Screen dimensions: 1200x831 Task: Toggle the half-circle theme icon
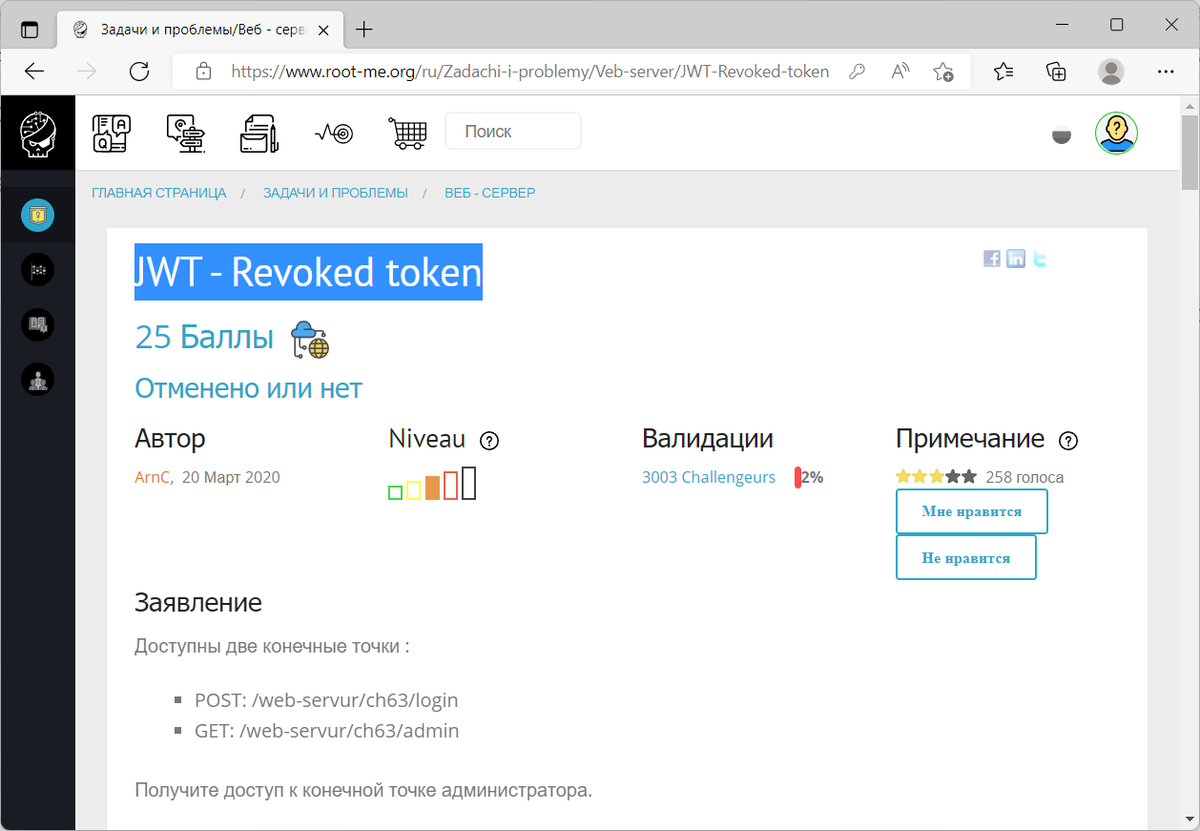coord(1062,135)
